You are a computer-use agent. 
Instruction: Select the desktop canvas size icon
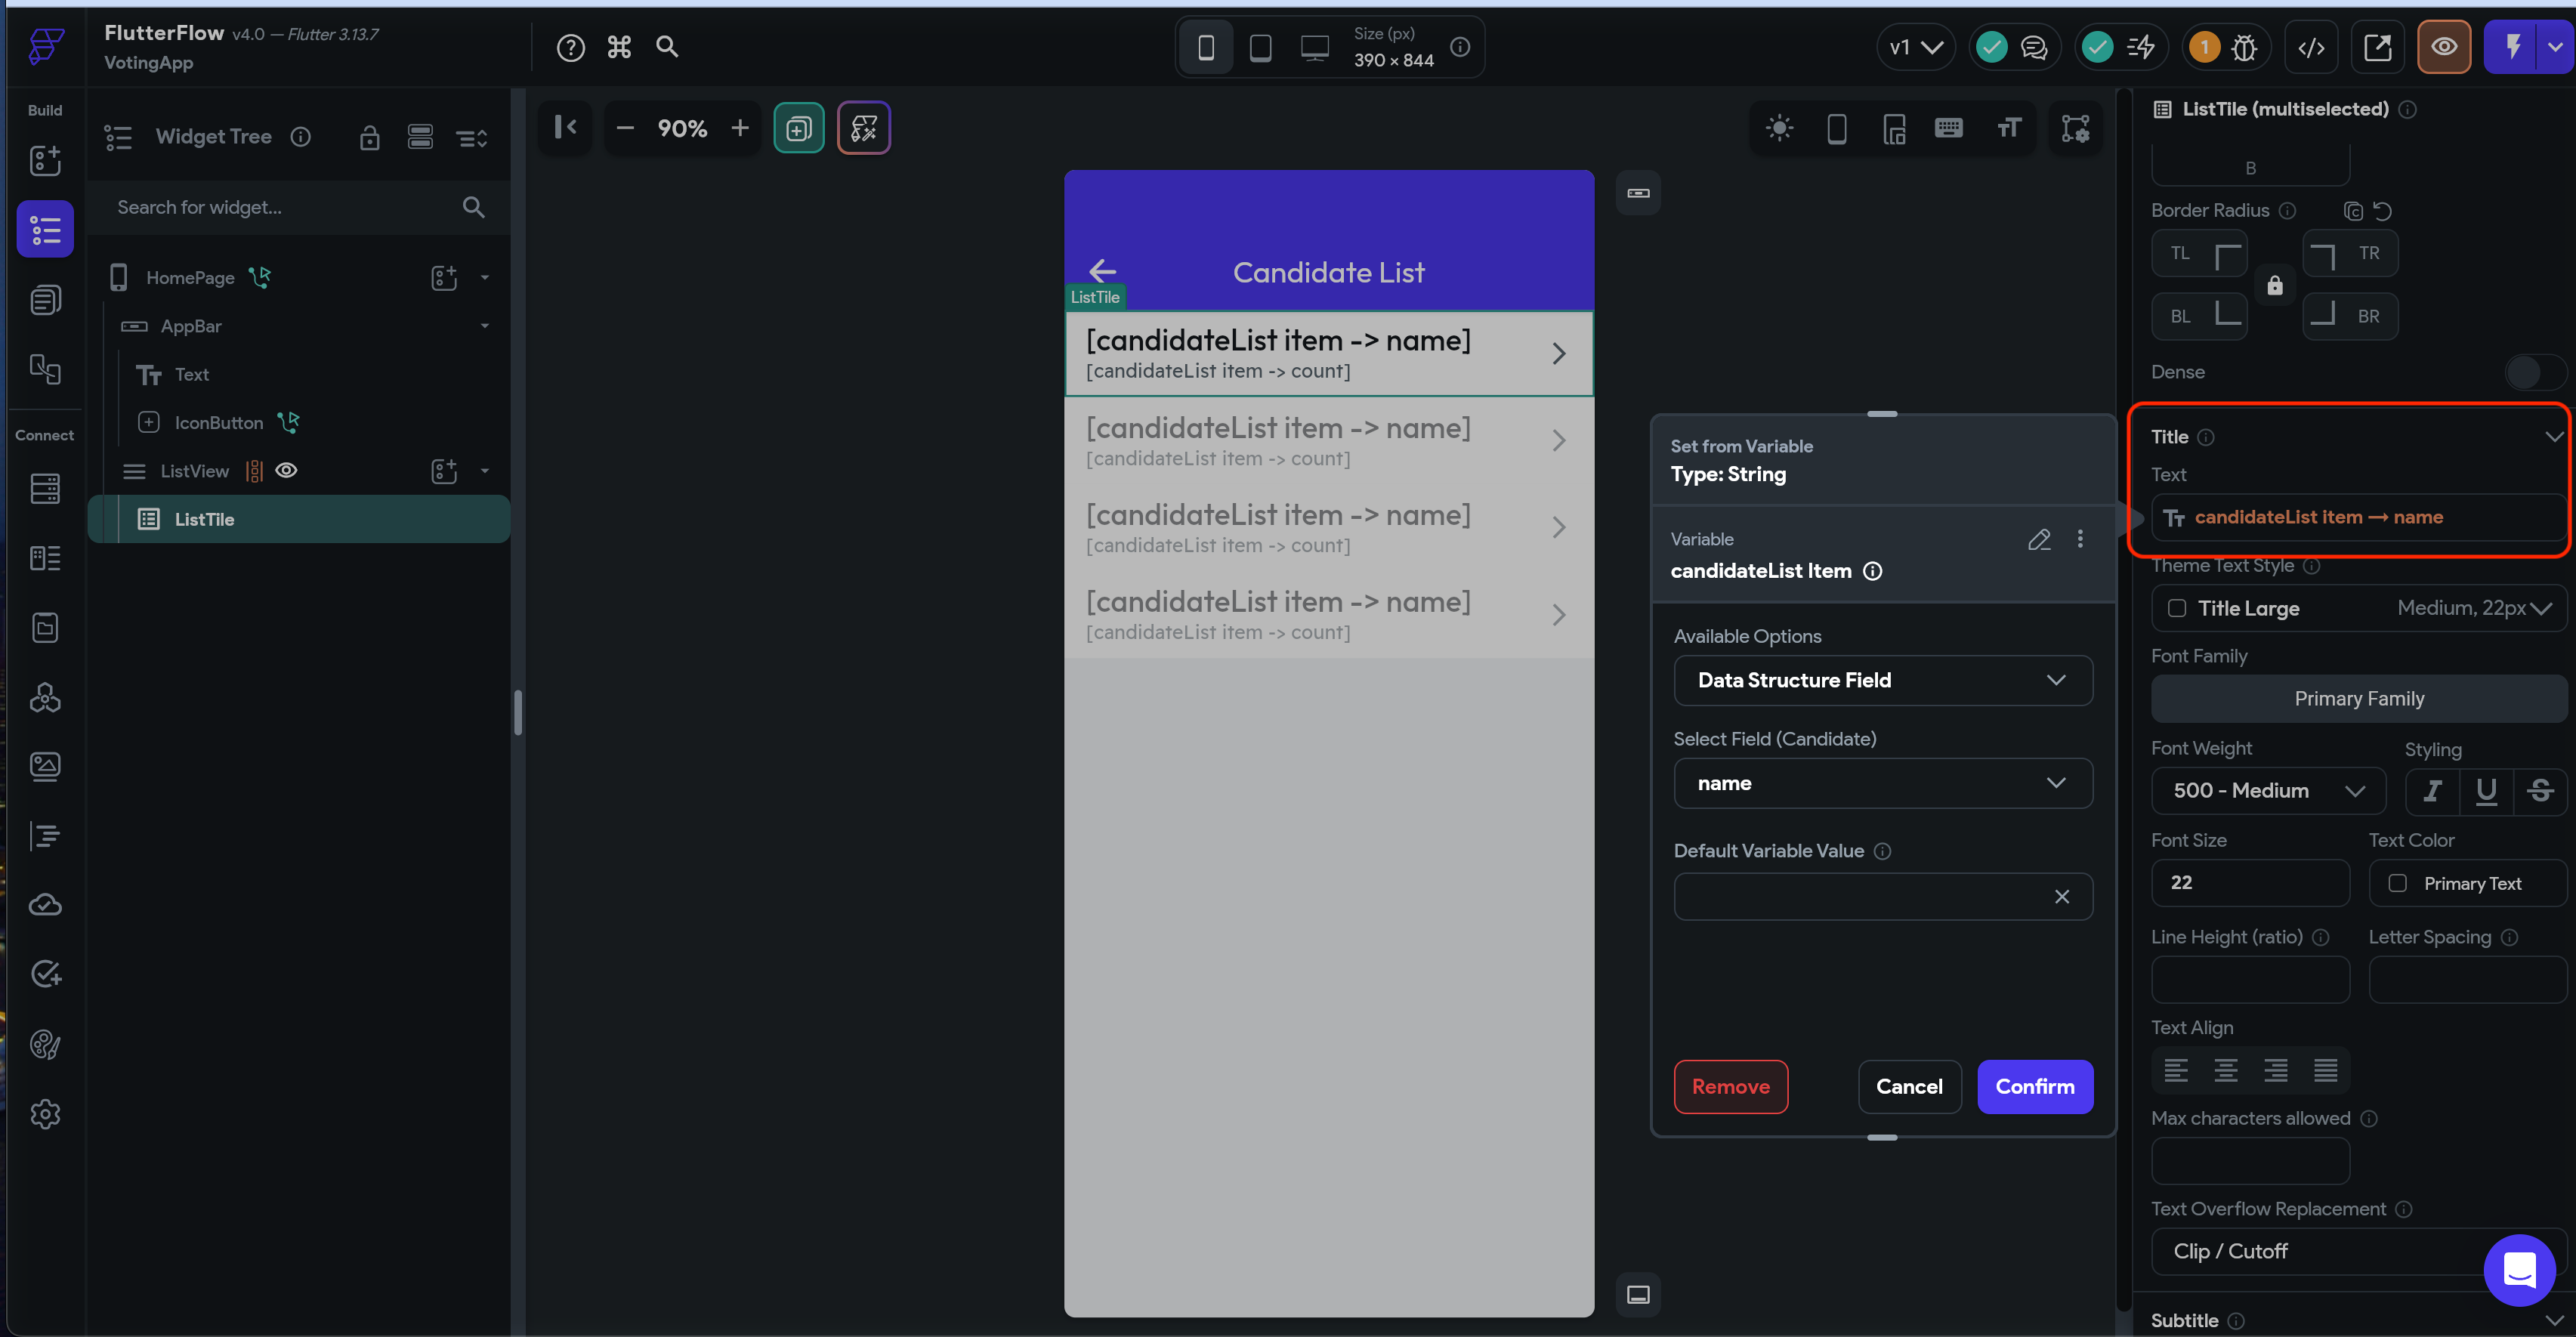[x=1314, y=47]
